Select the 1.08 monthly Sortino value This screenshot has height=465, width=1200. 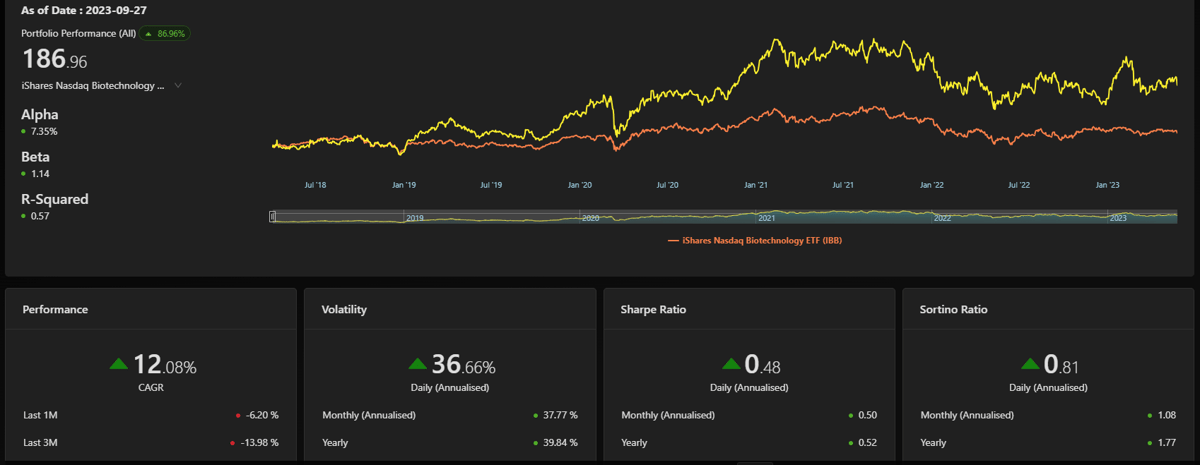(1166, 415)
